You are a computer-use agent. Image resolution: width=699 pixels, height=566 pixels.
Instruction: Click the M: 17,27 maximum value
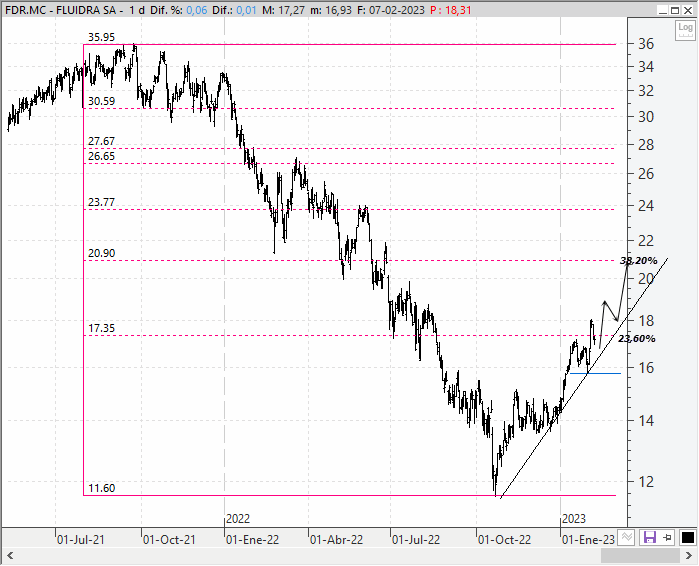pos(284,10)
